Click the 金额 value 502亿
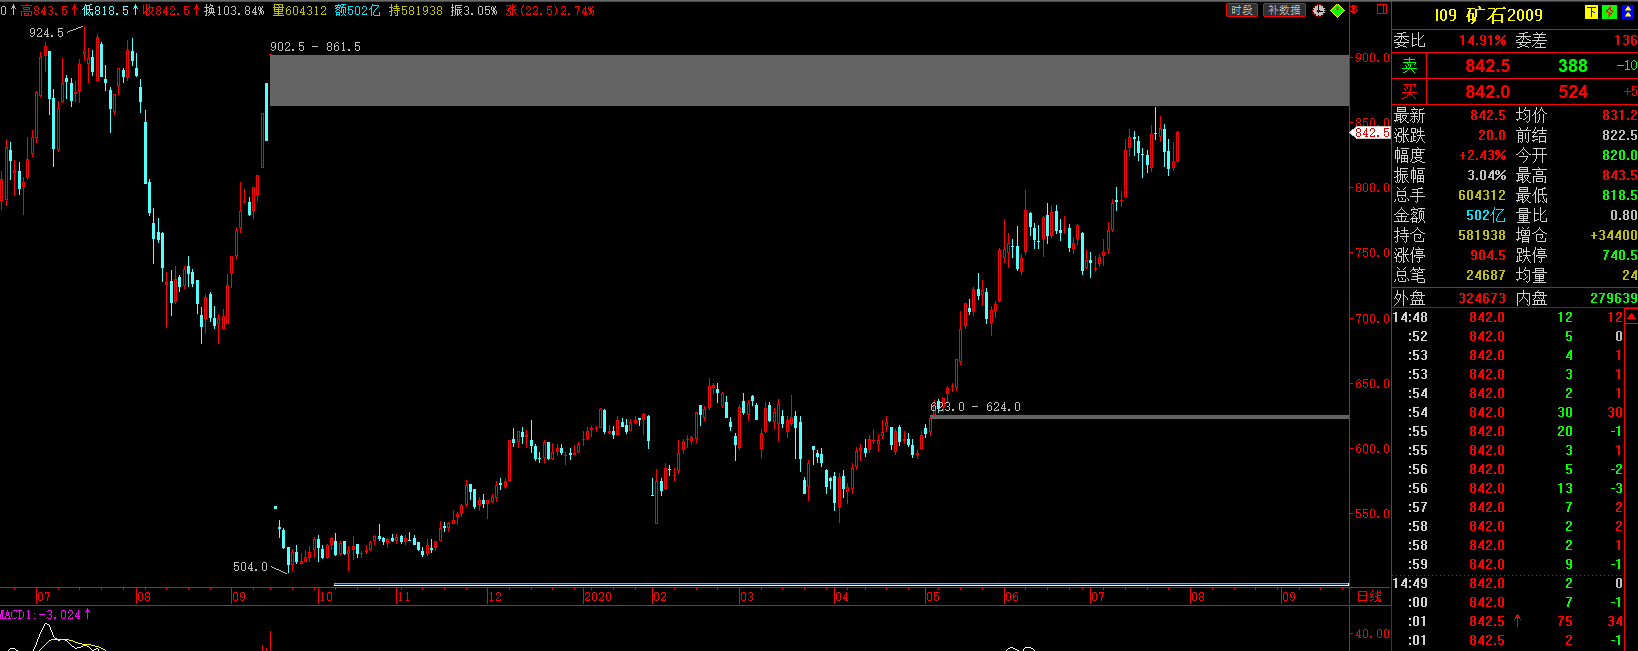1638x651 pixels. point(1486,216)
